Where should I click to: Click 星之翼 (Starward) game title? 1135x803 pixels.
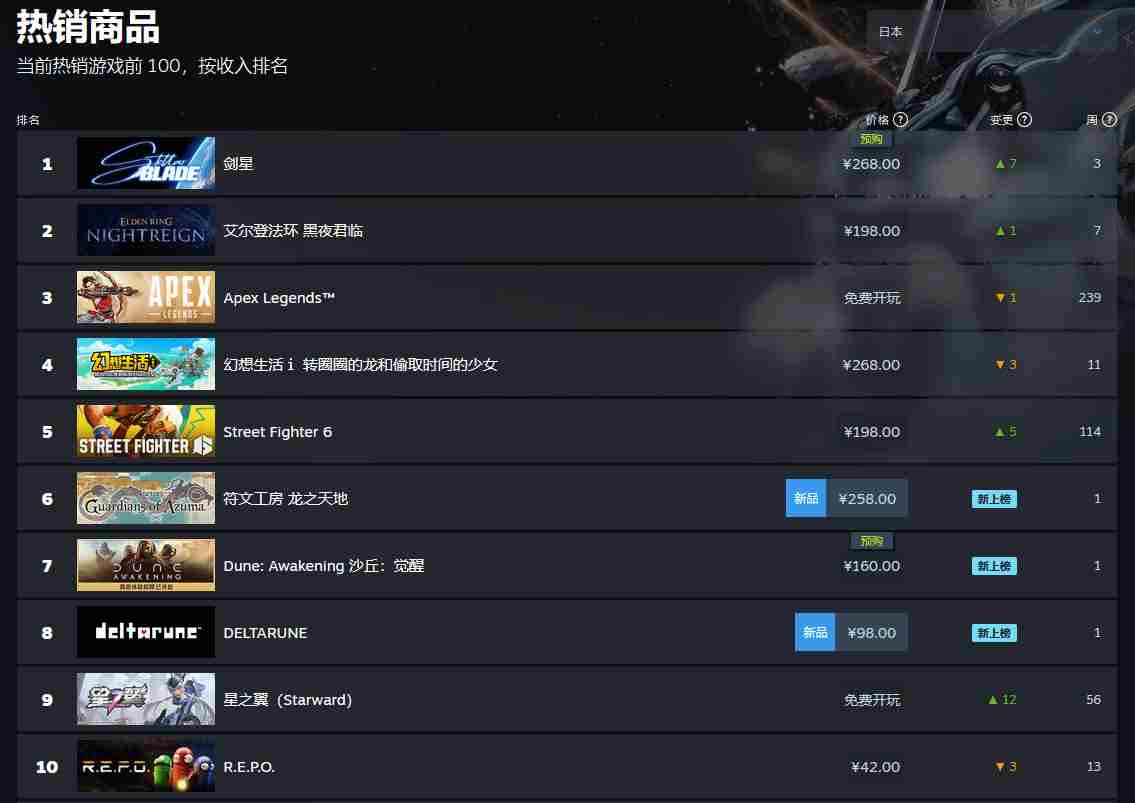pyautogui.click(x=287, y=699)
